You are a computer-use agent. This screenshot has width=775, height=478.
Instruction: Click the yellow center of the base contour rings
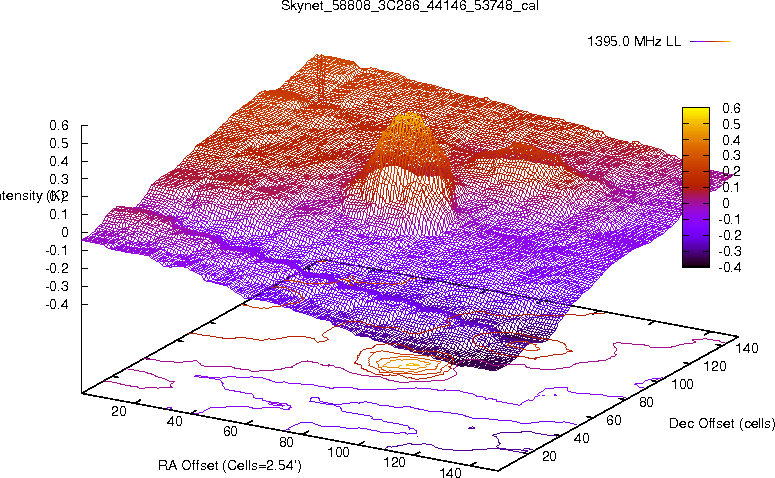(410, 365)
